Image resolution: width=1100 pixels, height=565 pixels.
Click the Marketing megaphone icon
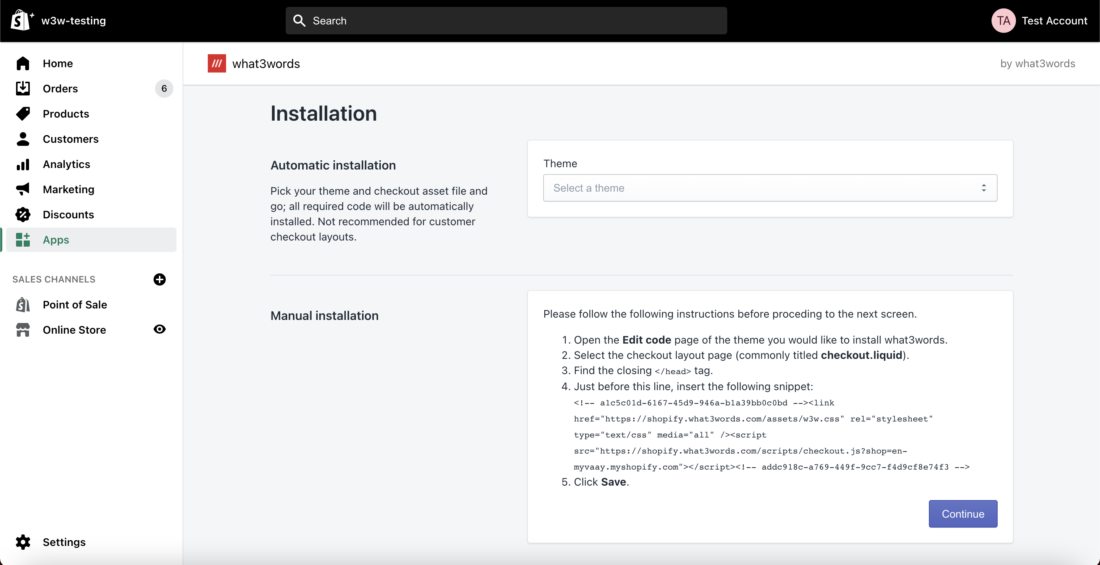click(x=23, y=190)
